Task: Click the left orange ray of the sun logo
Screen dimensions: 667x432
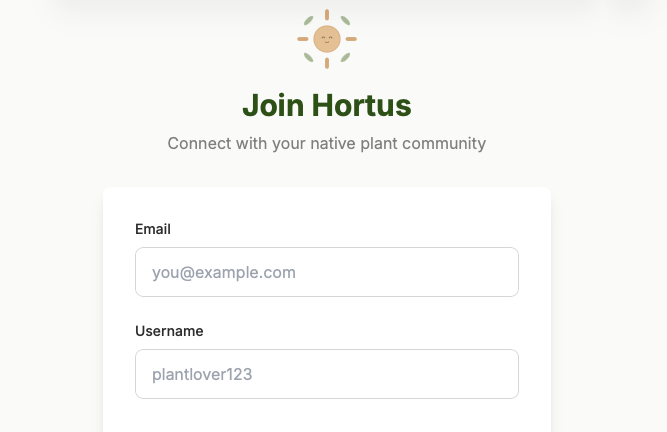Action: 303,39
